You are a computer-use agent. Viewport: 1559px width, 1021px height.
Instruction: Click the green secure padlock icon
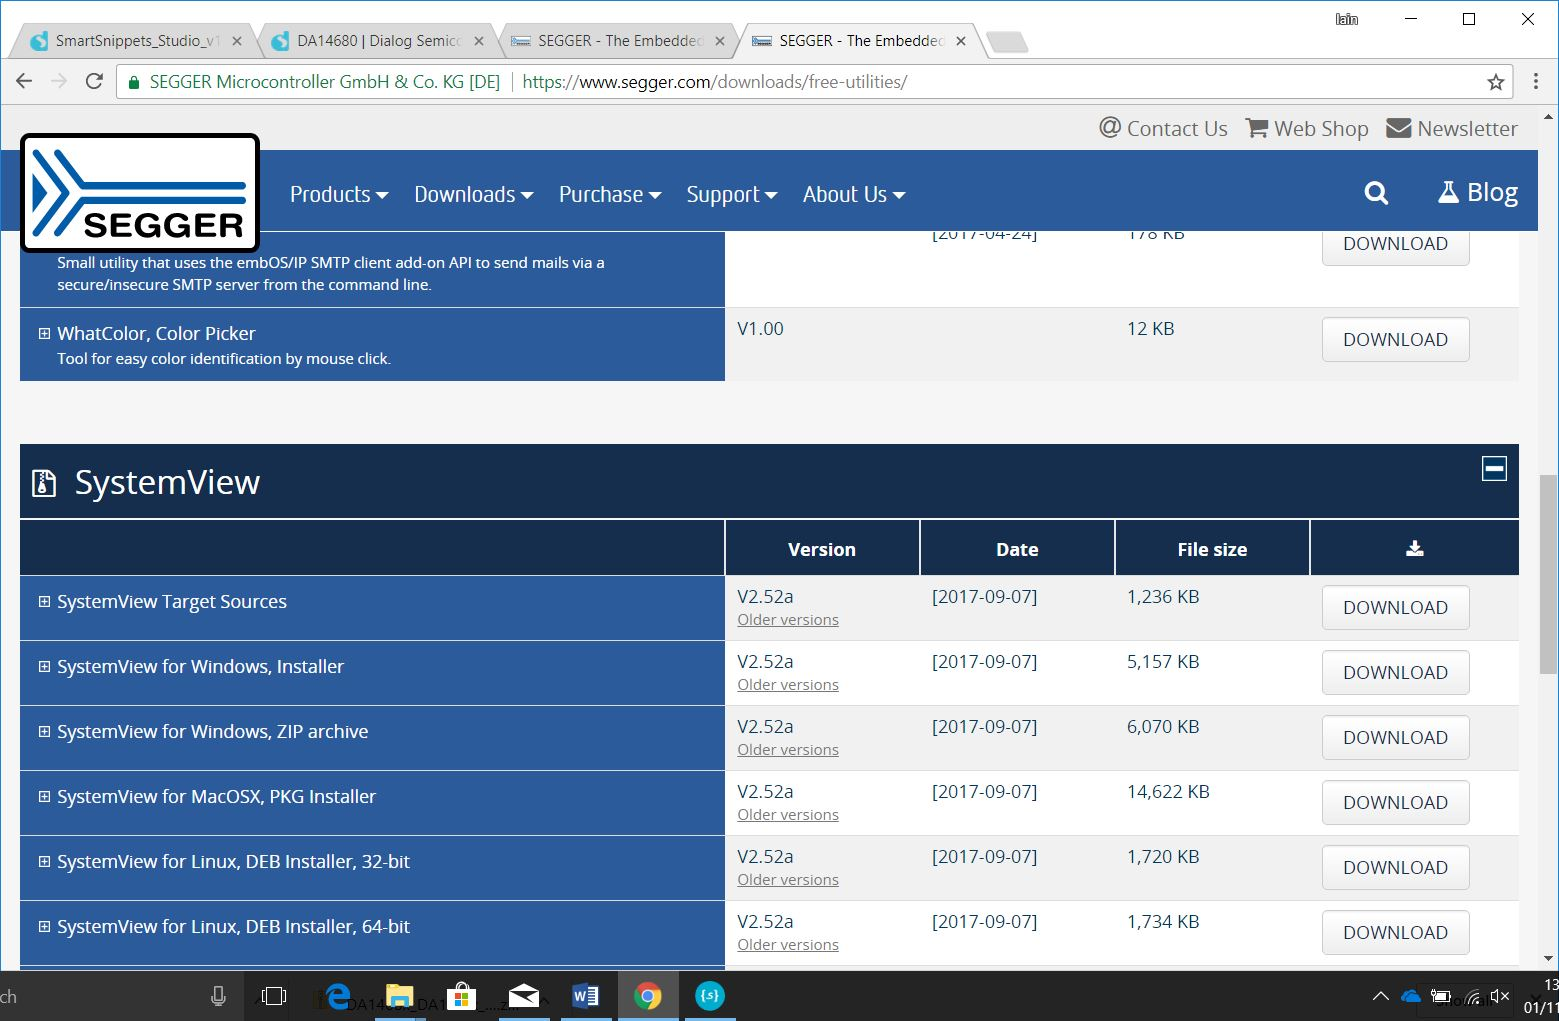[134, 82]
